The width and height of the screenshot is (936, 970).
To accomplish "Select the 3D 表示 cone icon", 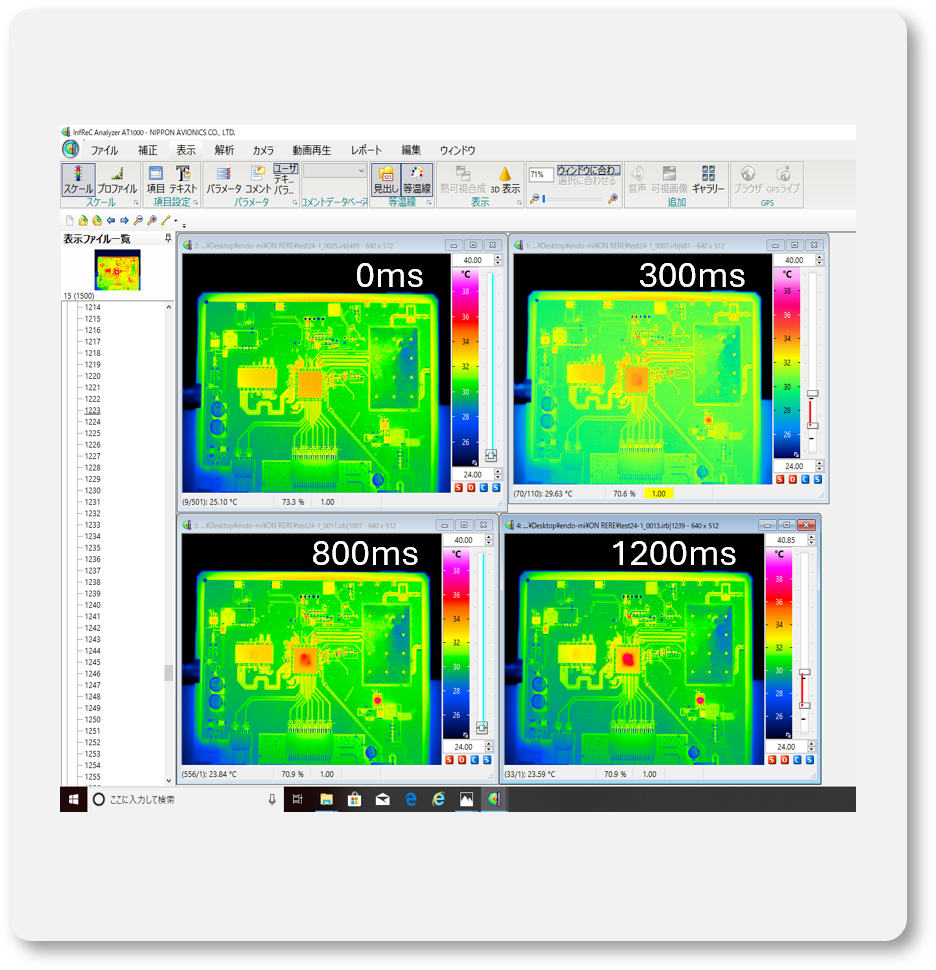I will tap(505, 180).
